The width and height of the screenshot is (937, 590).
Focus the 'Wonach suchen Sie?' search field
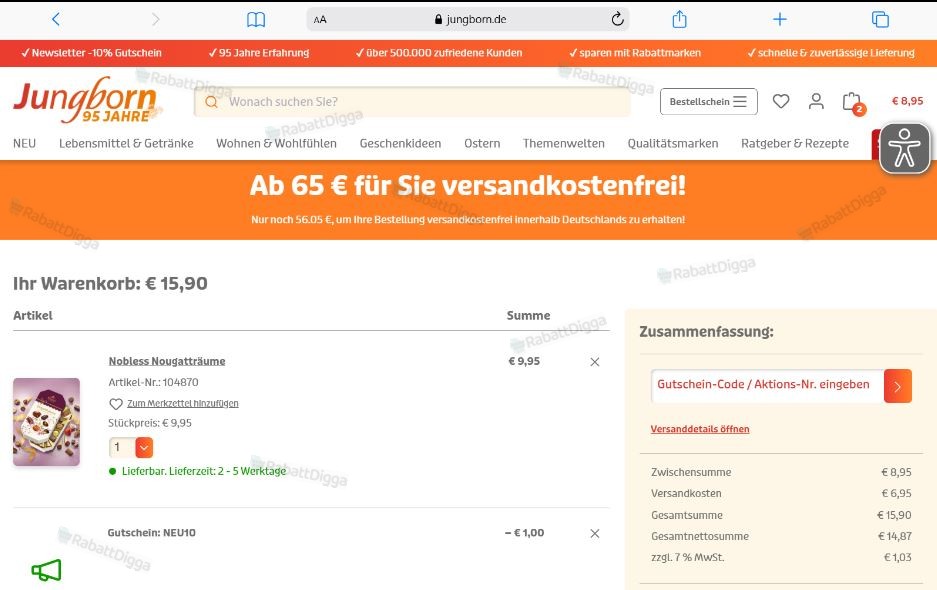[x=412, y=102]
